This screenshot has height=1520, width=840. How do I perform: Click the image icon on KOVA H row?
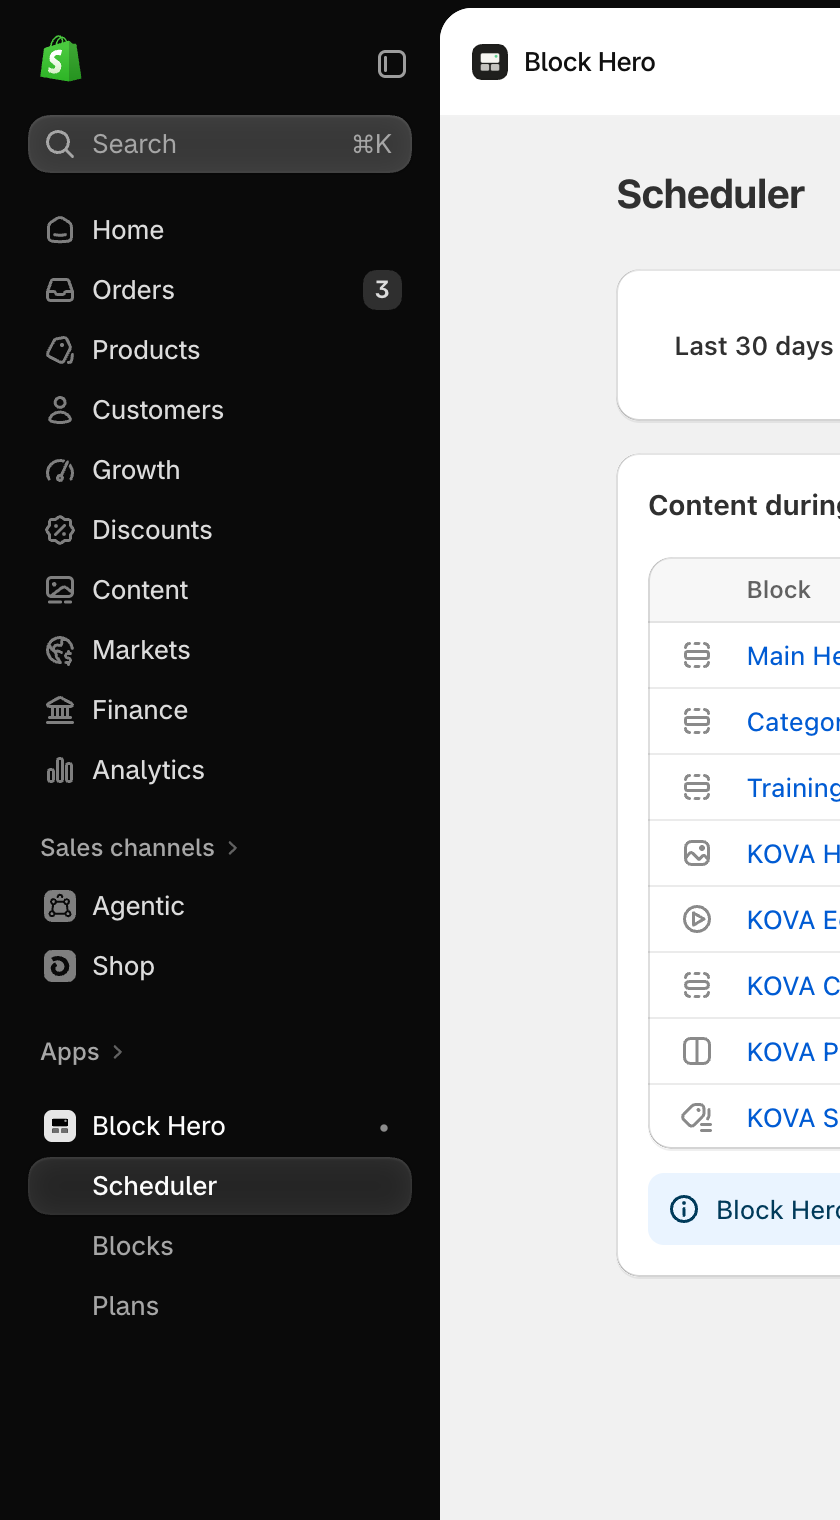click(x=697, y=853)
